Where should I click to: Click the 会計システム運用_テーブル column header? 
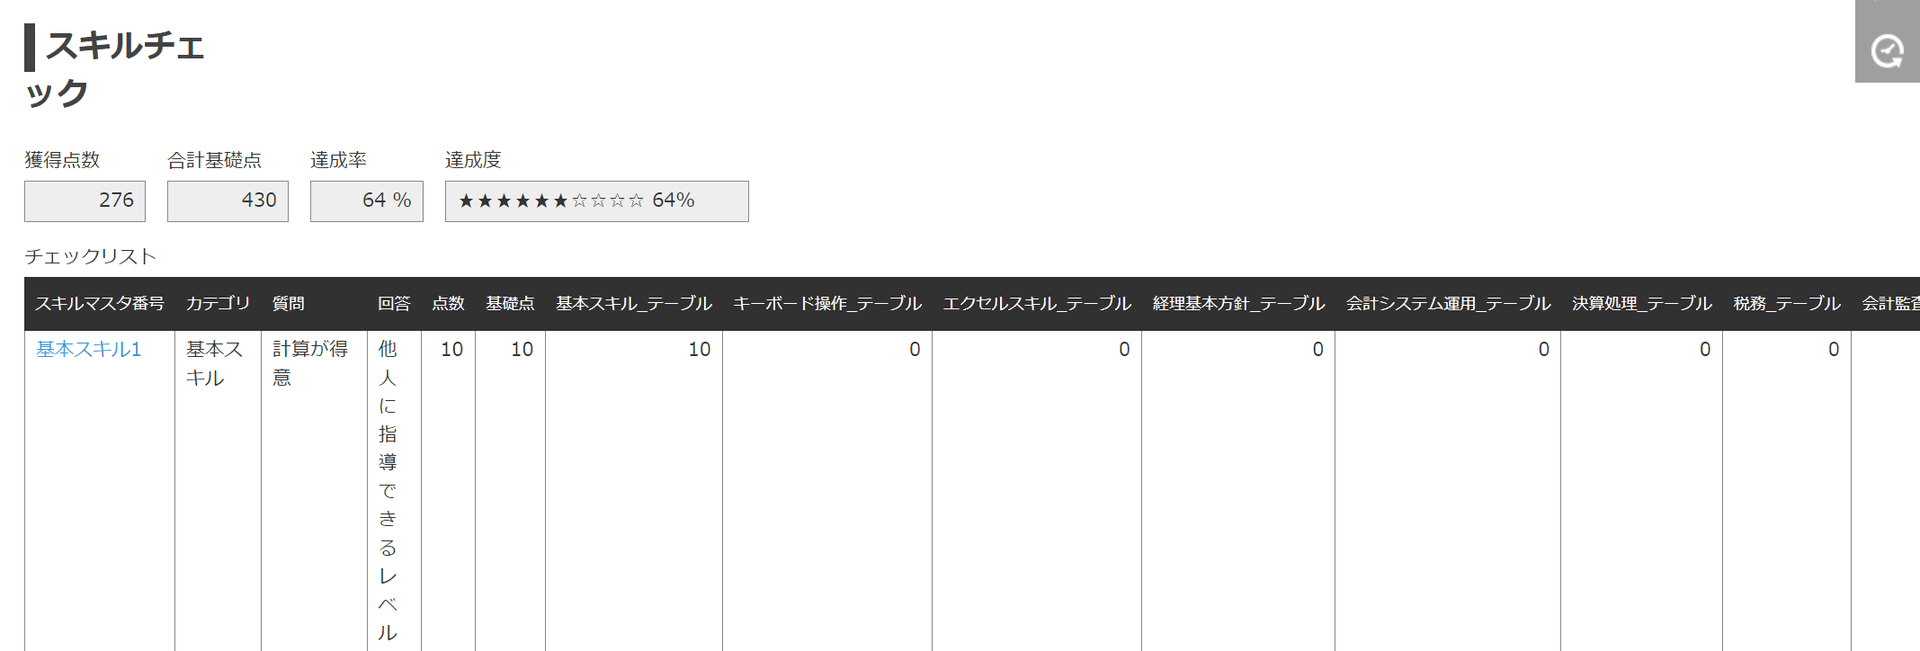pyautogui.click(x=1448, y=303)
